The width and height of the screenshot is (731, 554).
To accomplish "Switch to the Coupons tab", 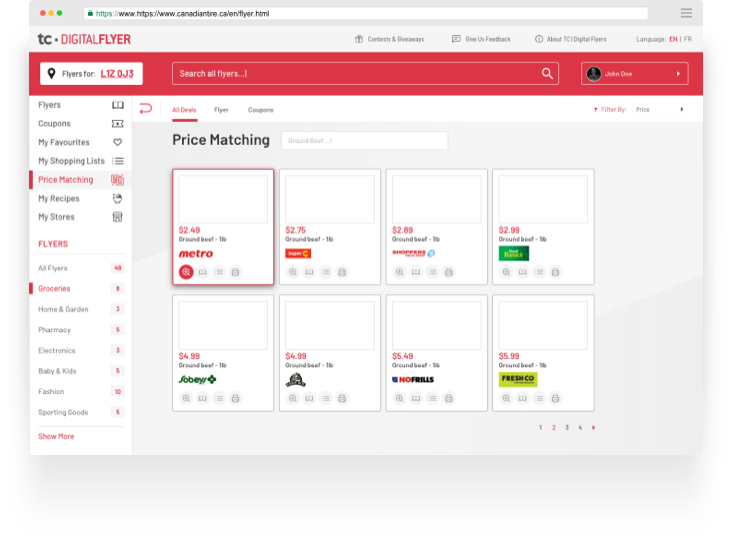I will pyautogui.click(x=260, y=110).
